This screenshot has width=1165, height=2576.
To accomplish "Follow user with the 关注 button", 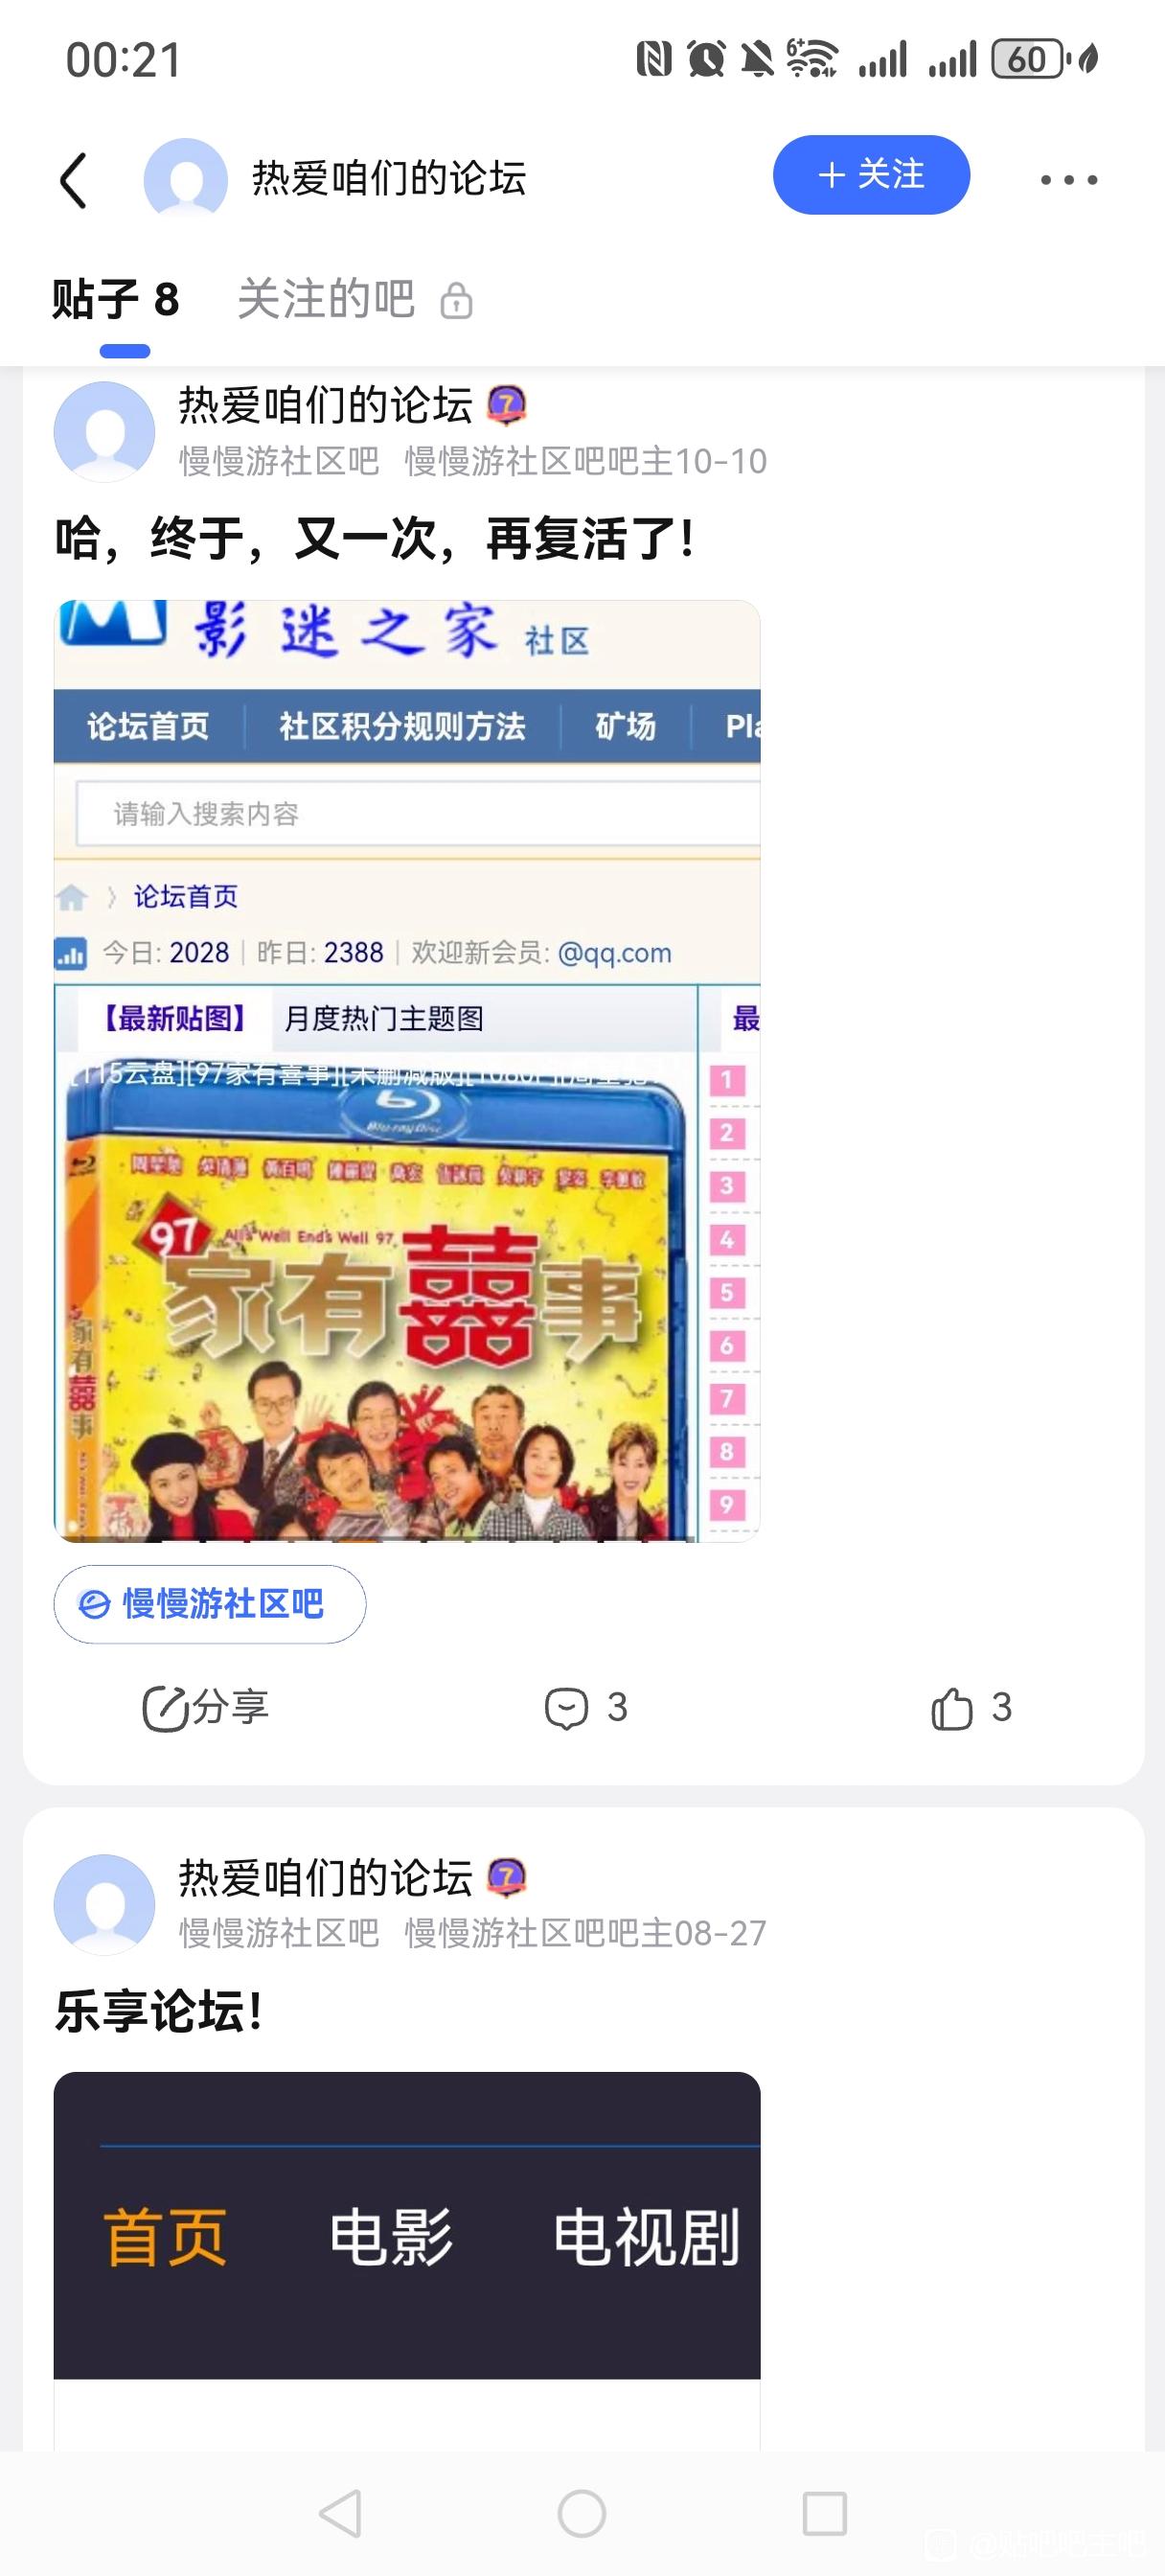I will point(871,175).
